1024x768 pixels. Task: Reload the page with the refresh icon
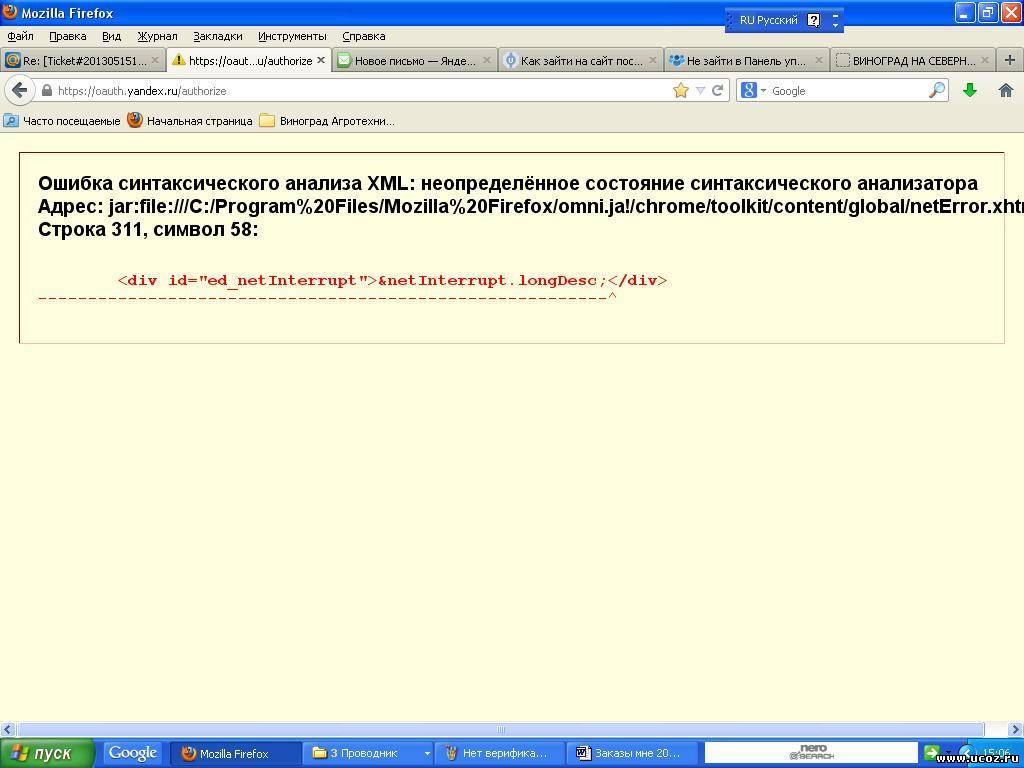coord(717,90)
